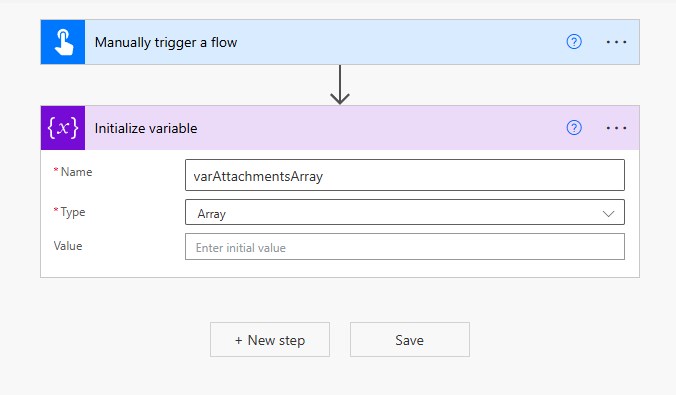Click the Value field label
The height and width of the screenshot is (395, 676).
[68, 246]
